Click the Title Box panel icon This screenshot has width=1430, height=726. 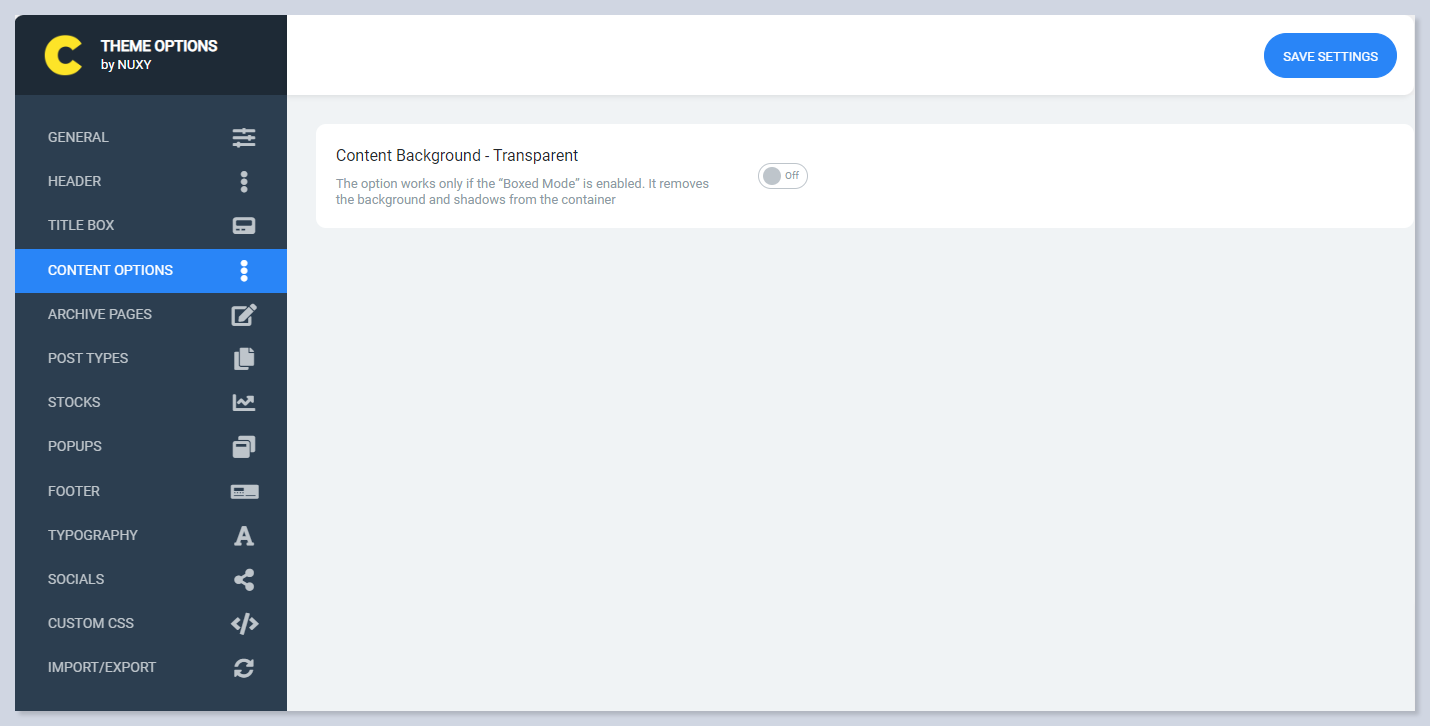pos(244,226)
